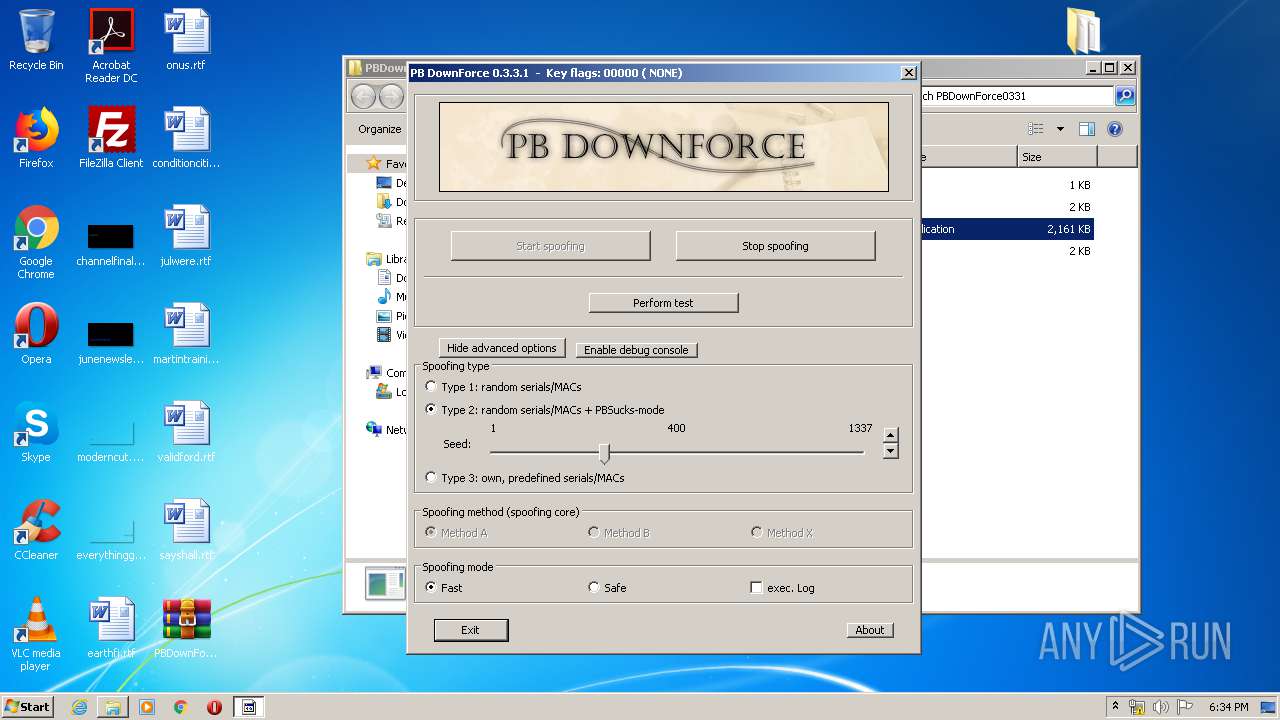Click Enable debug console button
The image size is (1280, 720).
tap(636, 350)
